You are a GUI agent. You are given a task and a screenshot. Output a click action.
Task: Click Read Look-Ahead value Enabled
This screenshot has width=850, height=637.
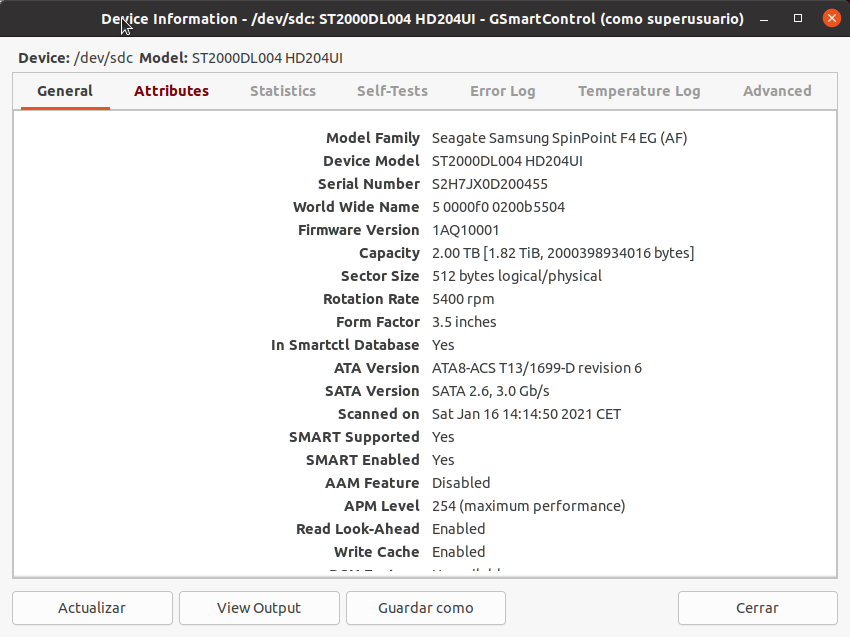click(x=459, y=529)
